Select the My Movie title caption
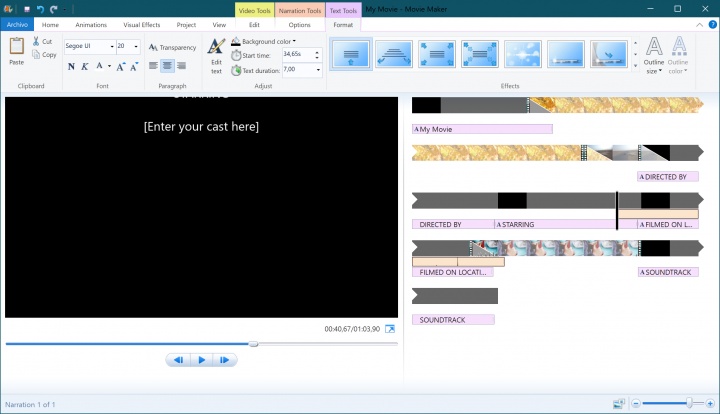This screenshot has width=720, height=414. [x=482, y=129]
